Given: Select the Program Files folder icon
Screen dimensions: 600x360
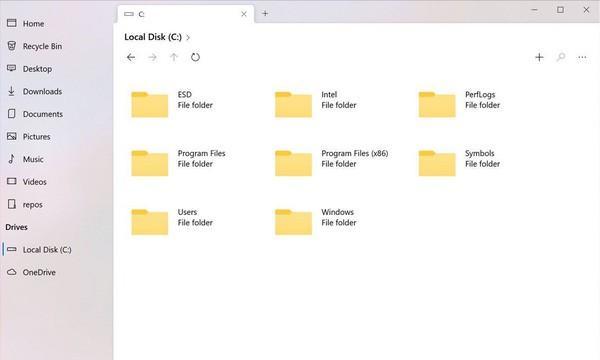Looking at the screenshot, I should (x=150, y=163).
